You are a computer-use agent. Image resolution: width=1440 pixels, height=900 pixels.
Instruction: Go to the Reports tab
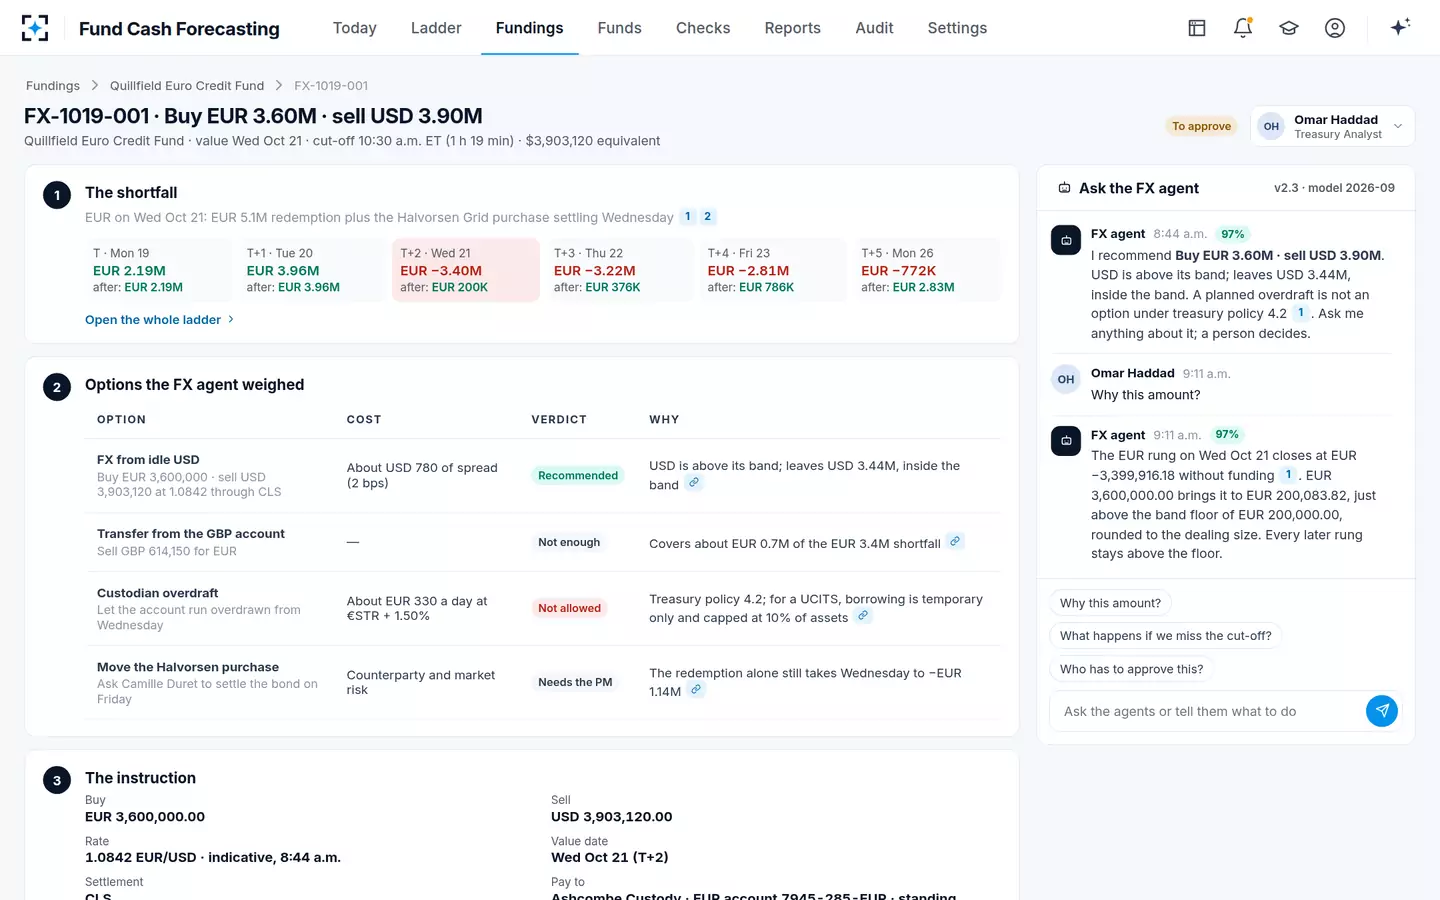[x=793, y=28]
